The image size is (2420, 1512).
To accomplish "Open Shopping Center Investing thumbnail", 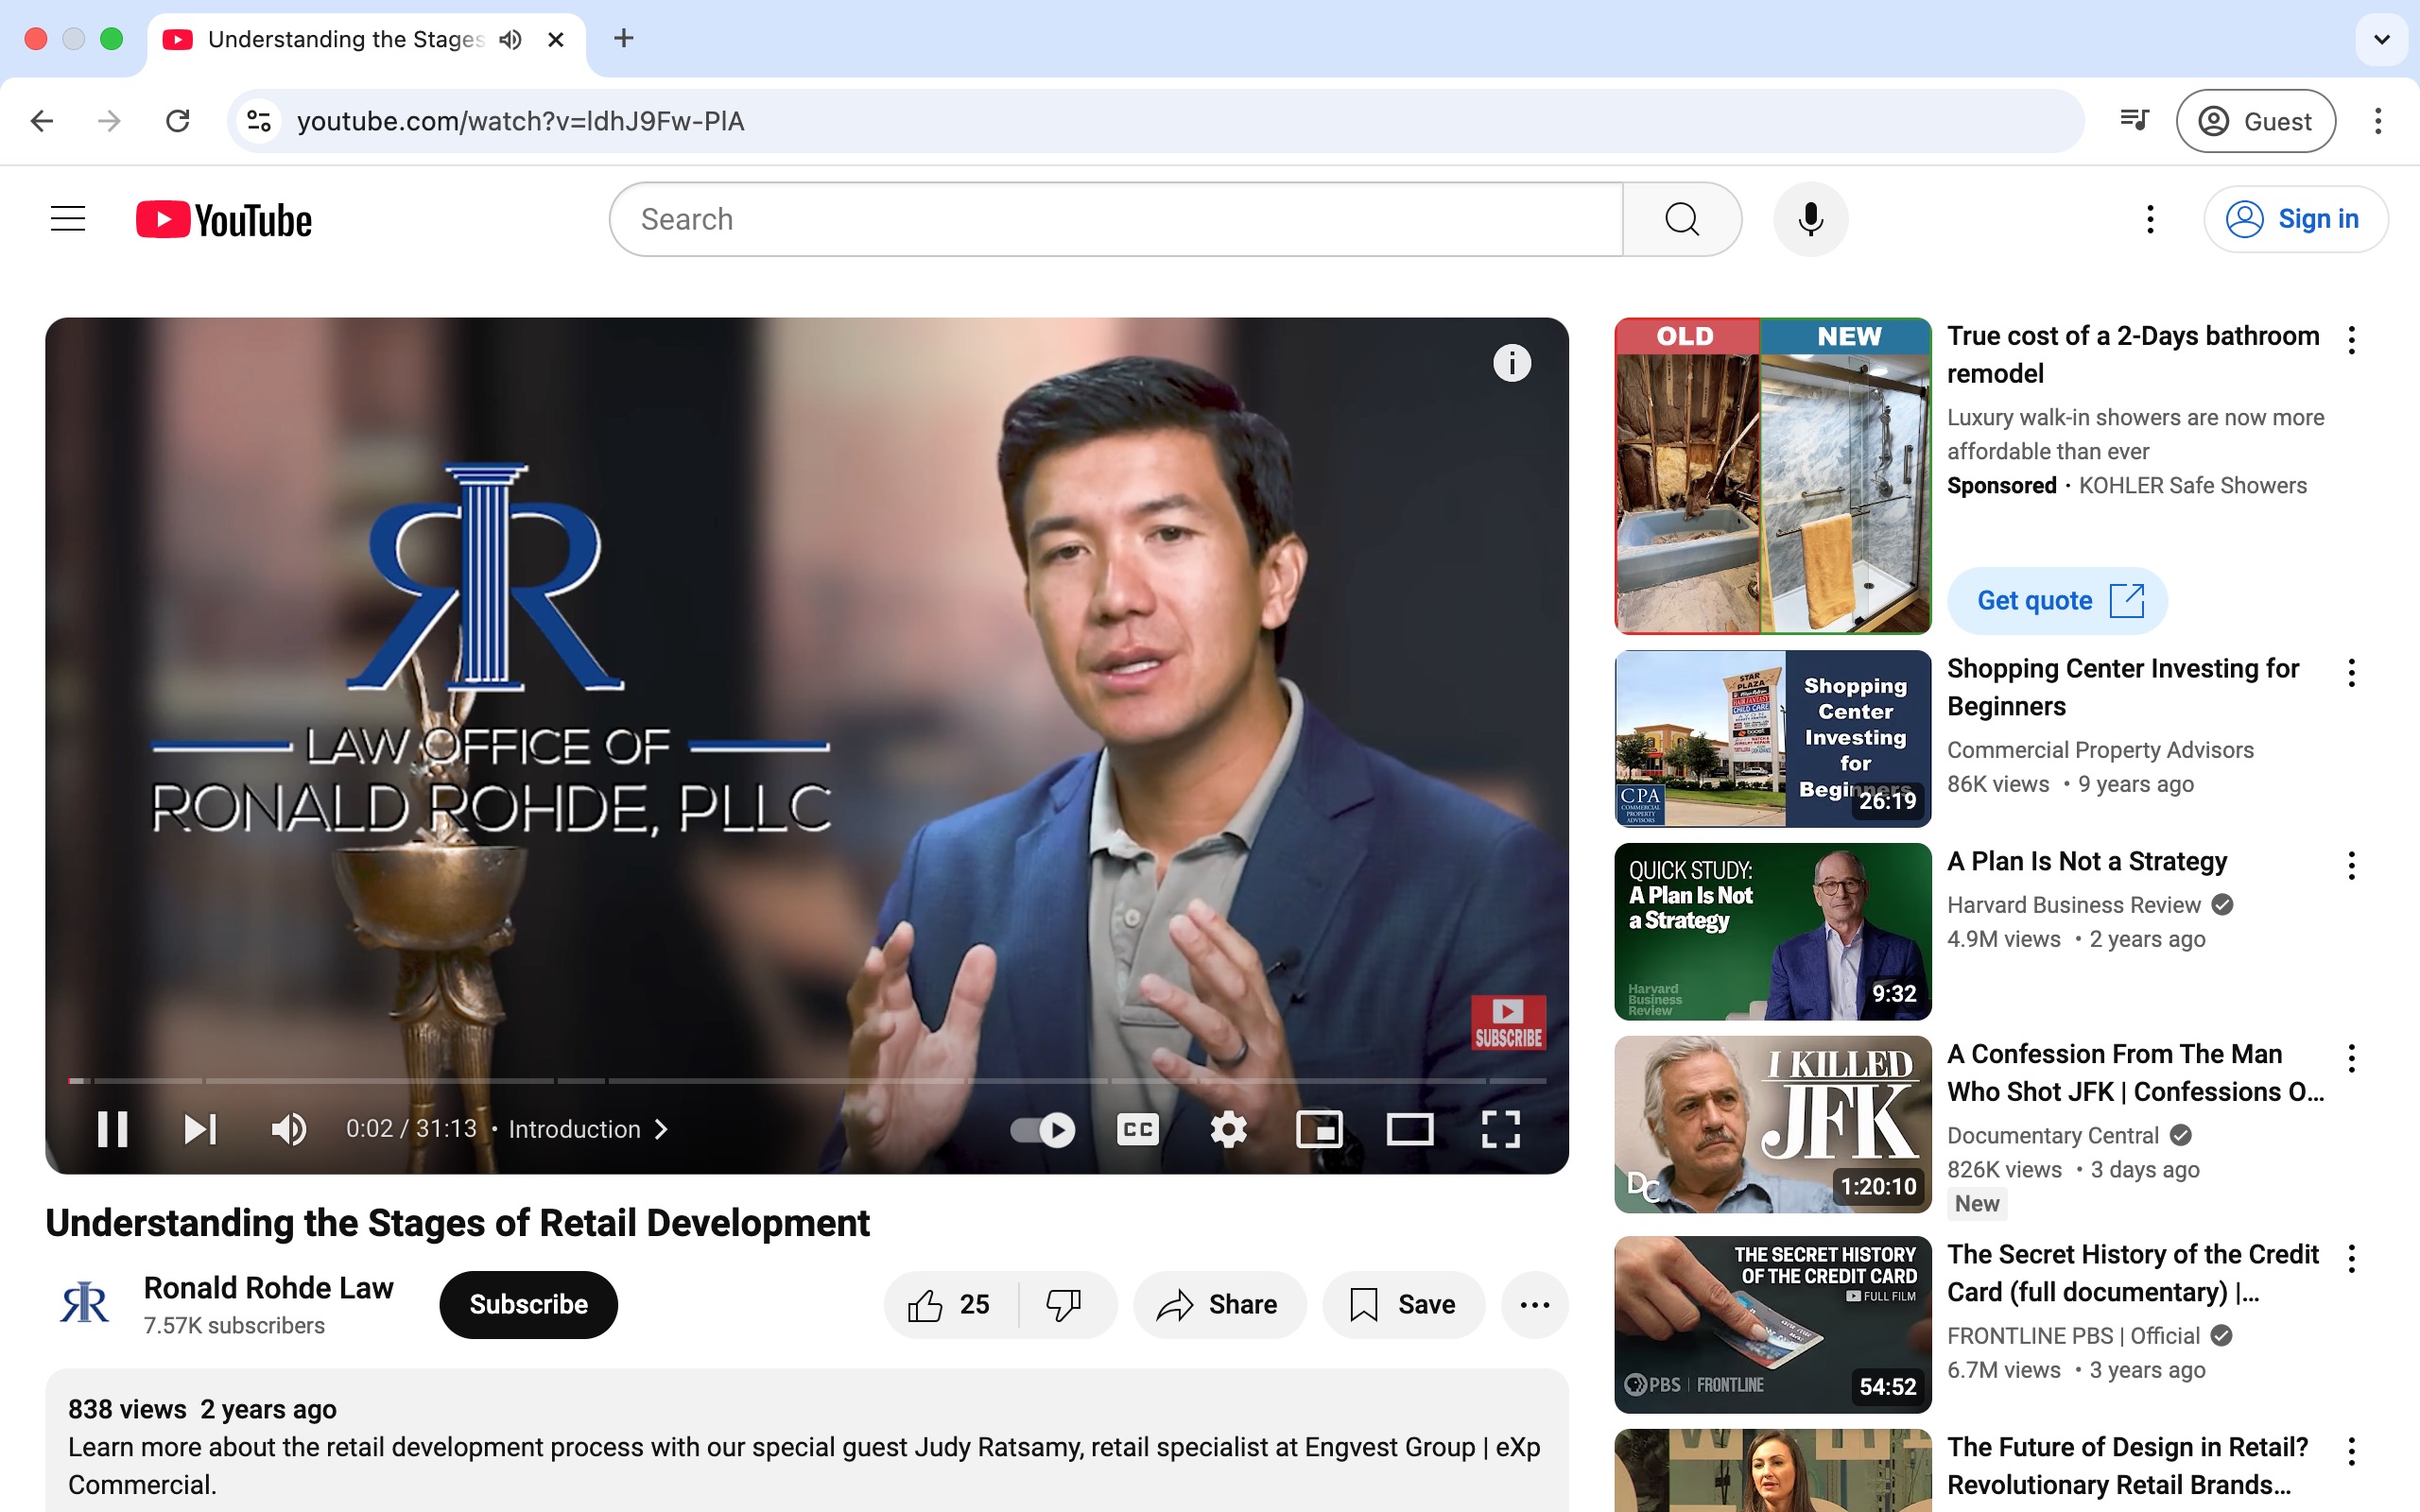I will click(1772, 739).
